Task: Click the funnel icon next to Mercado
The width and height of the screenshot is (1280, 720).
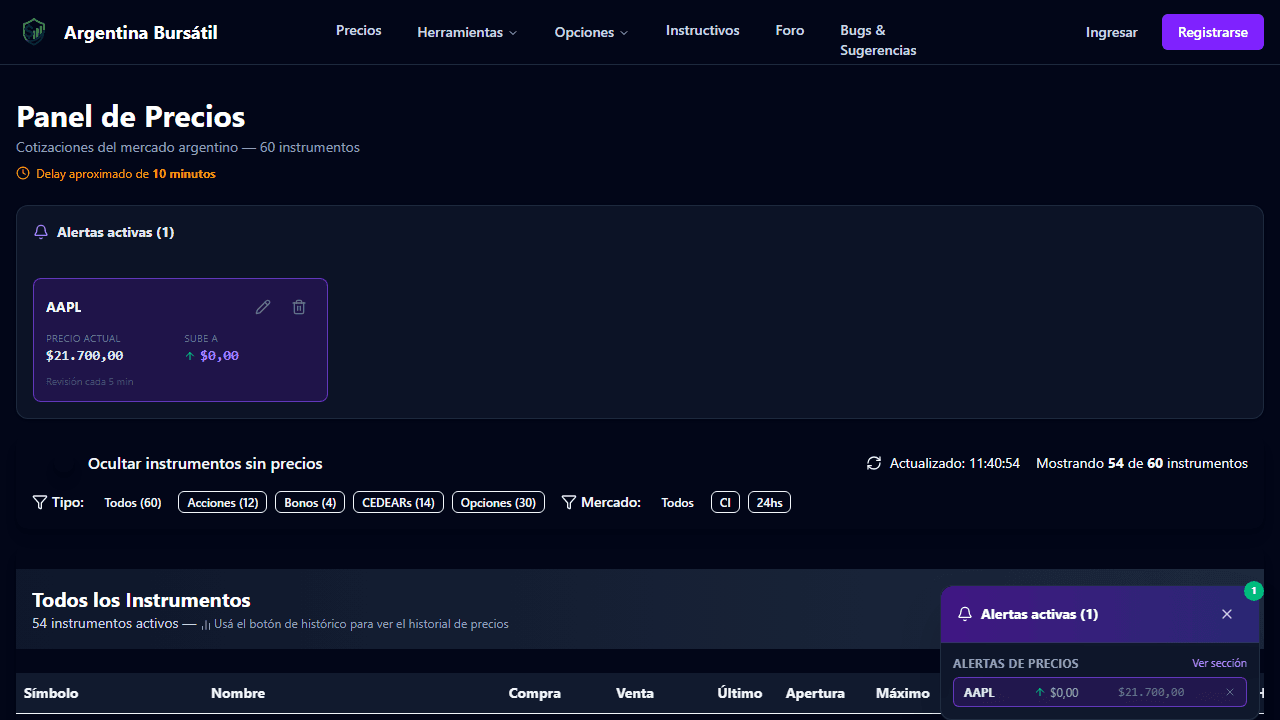Action: (569, 502)
